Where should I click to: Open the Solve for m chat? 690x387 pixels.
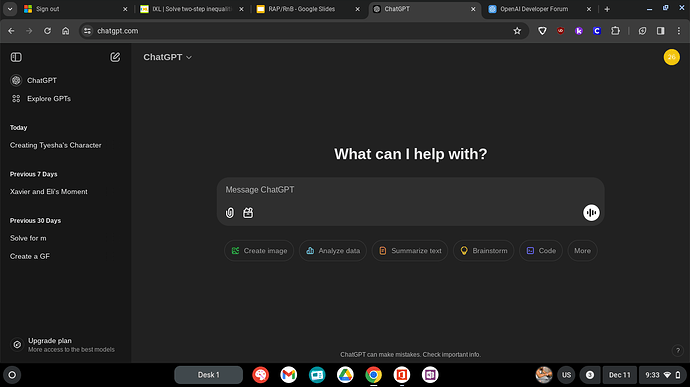click(x=28, y=238)
